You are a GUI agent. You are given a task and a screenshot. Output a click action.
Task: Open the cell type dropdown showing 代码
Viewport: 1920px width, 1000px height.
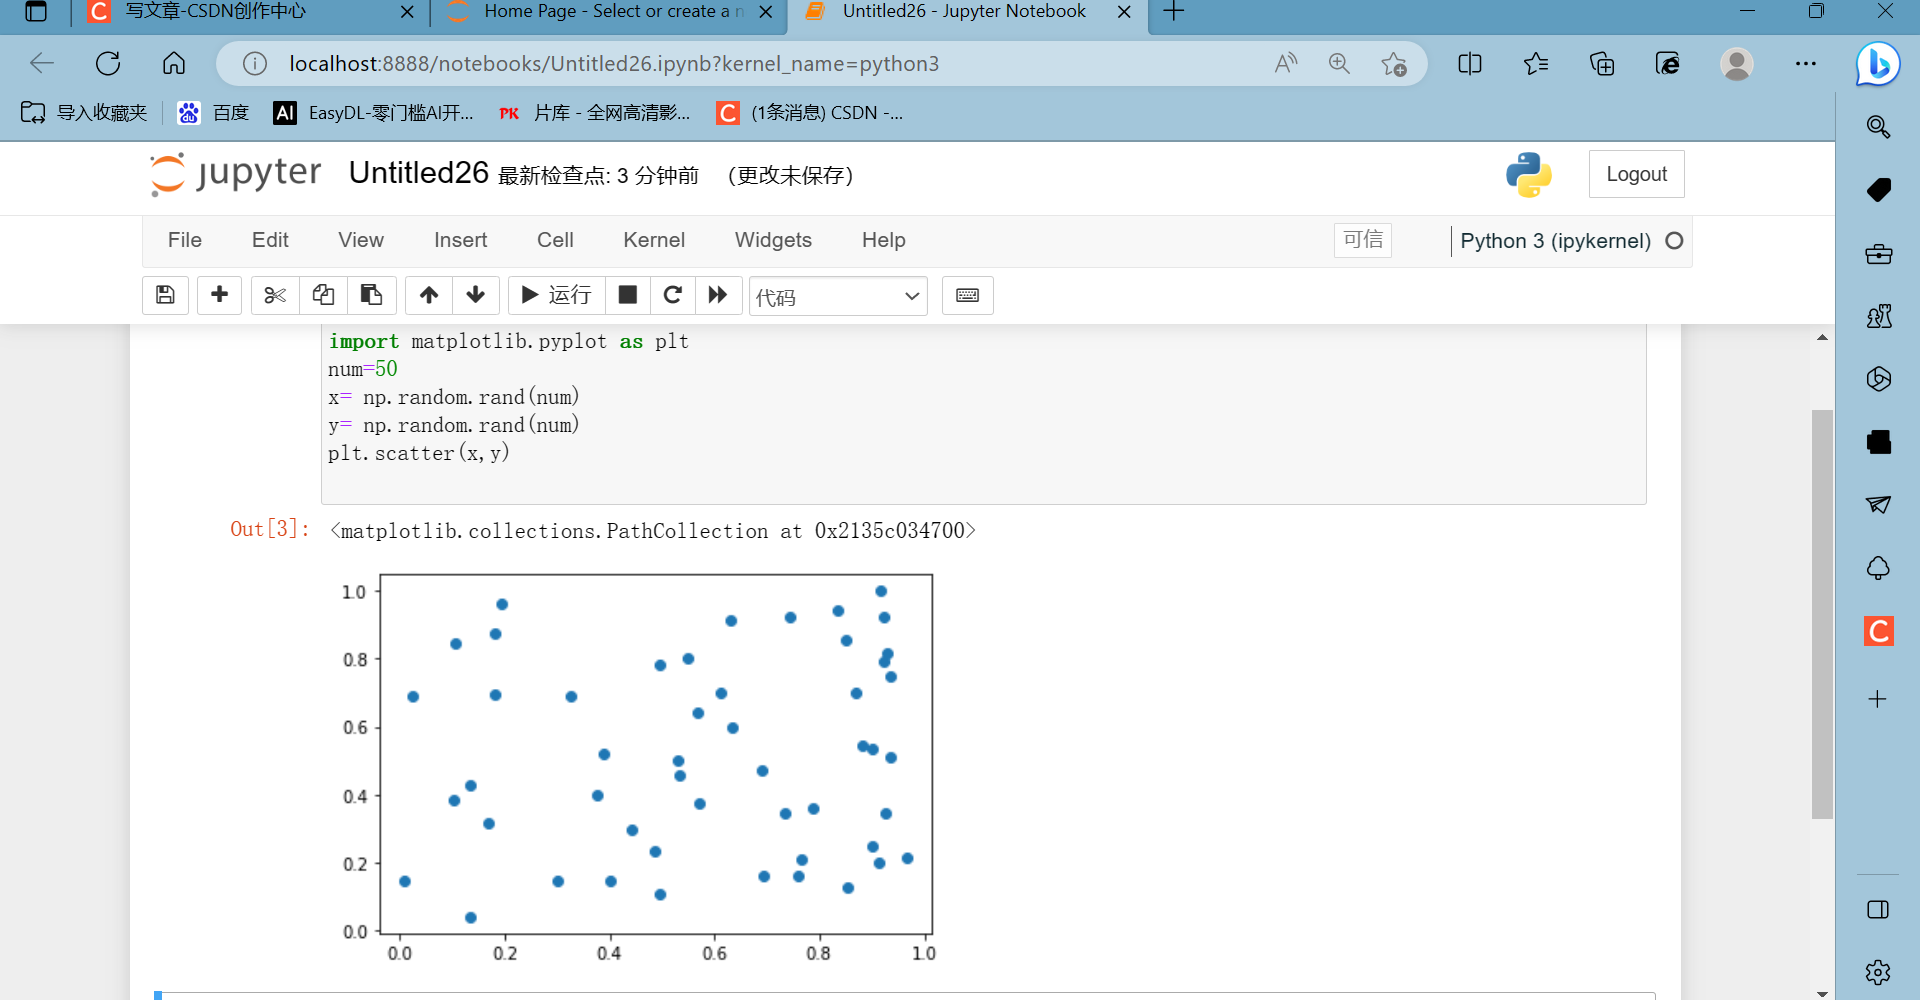838,296
